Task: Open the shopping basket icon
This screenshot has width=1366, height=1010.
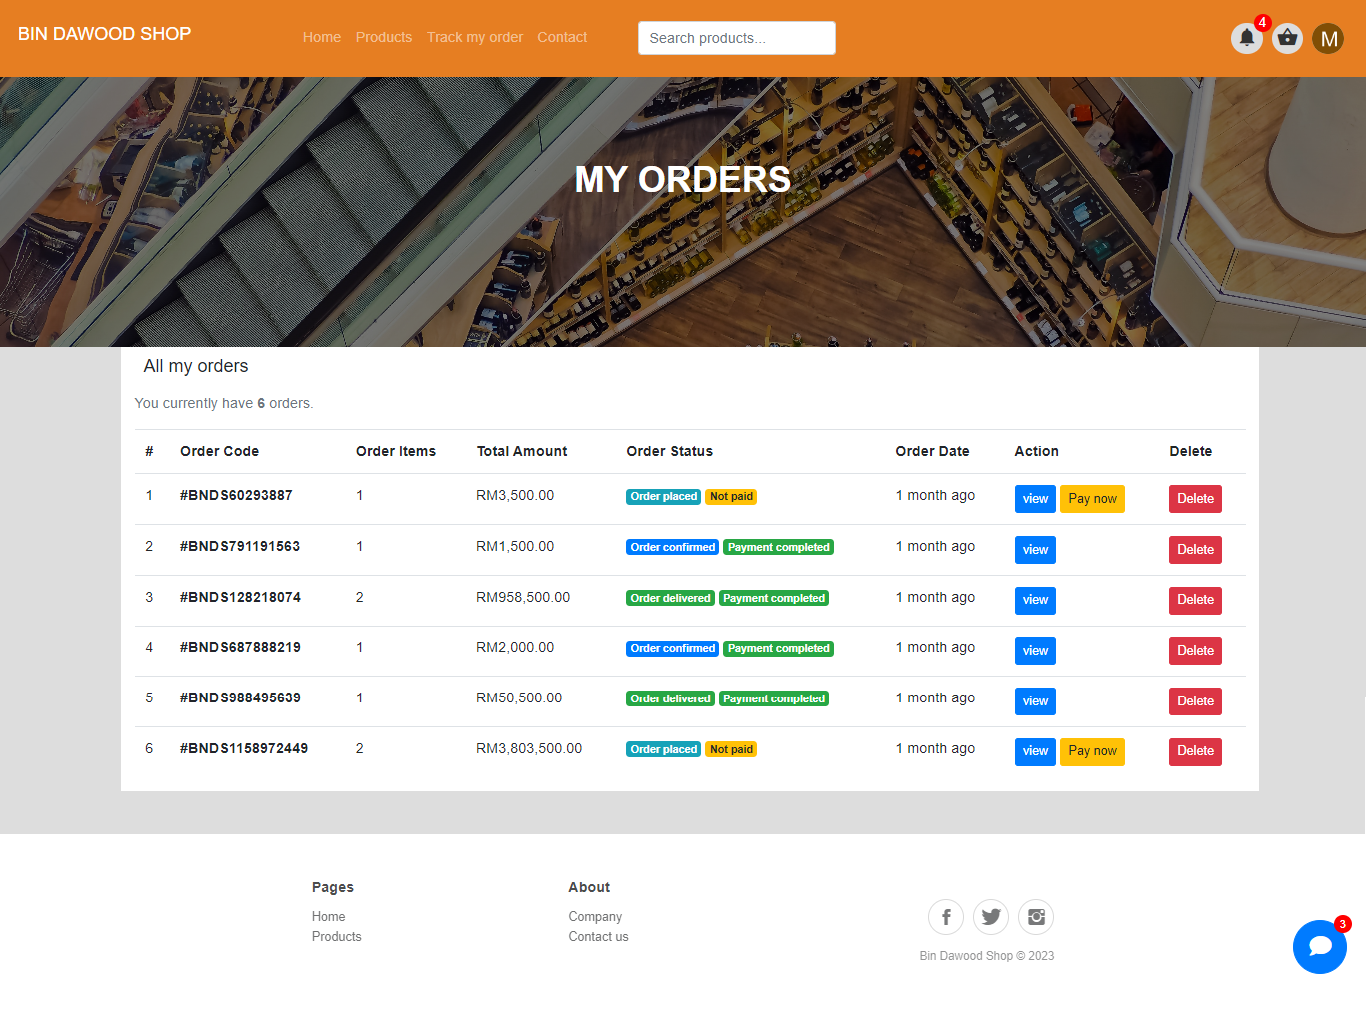Action: pyautogui.click(x=1287, y=39)
